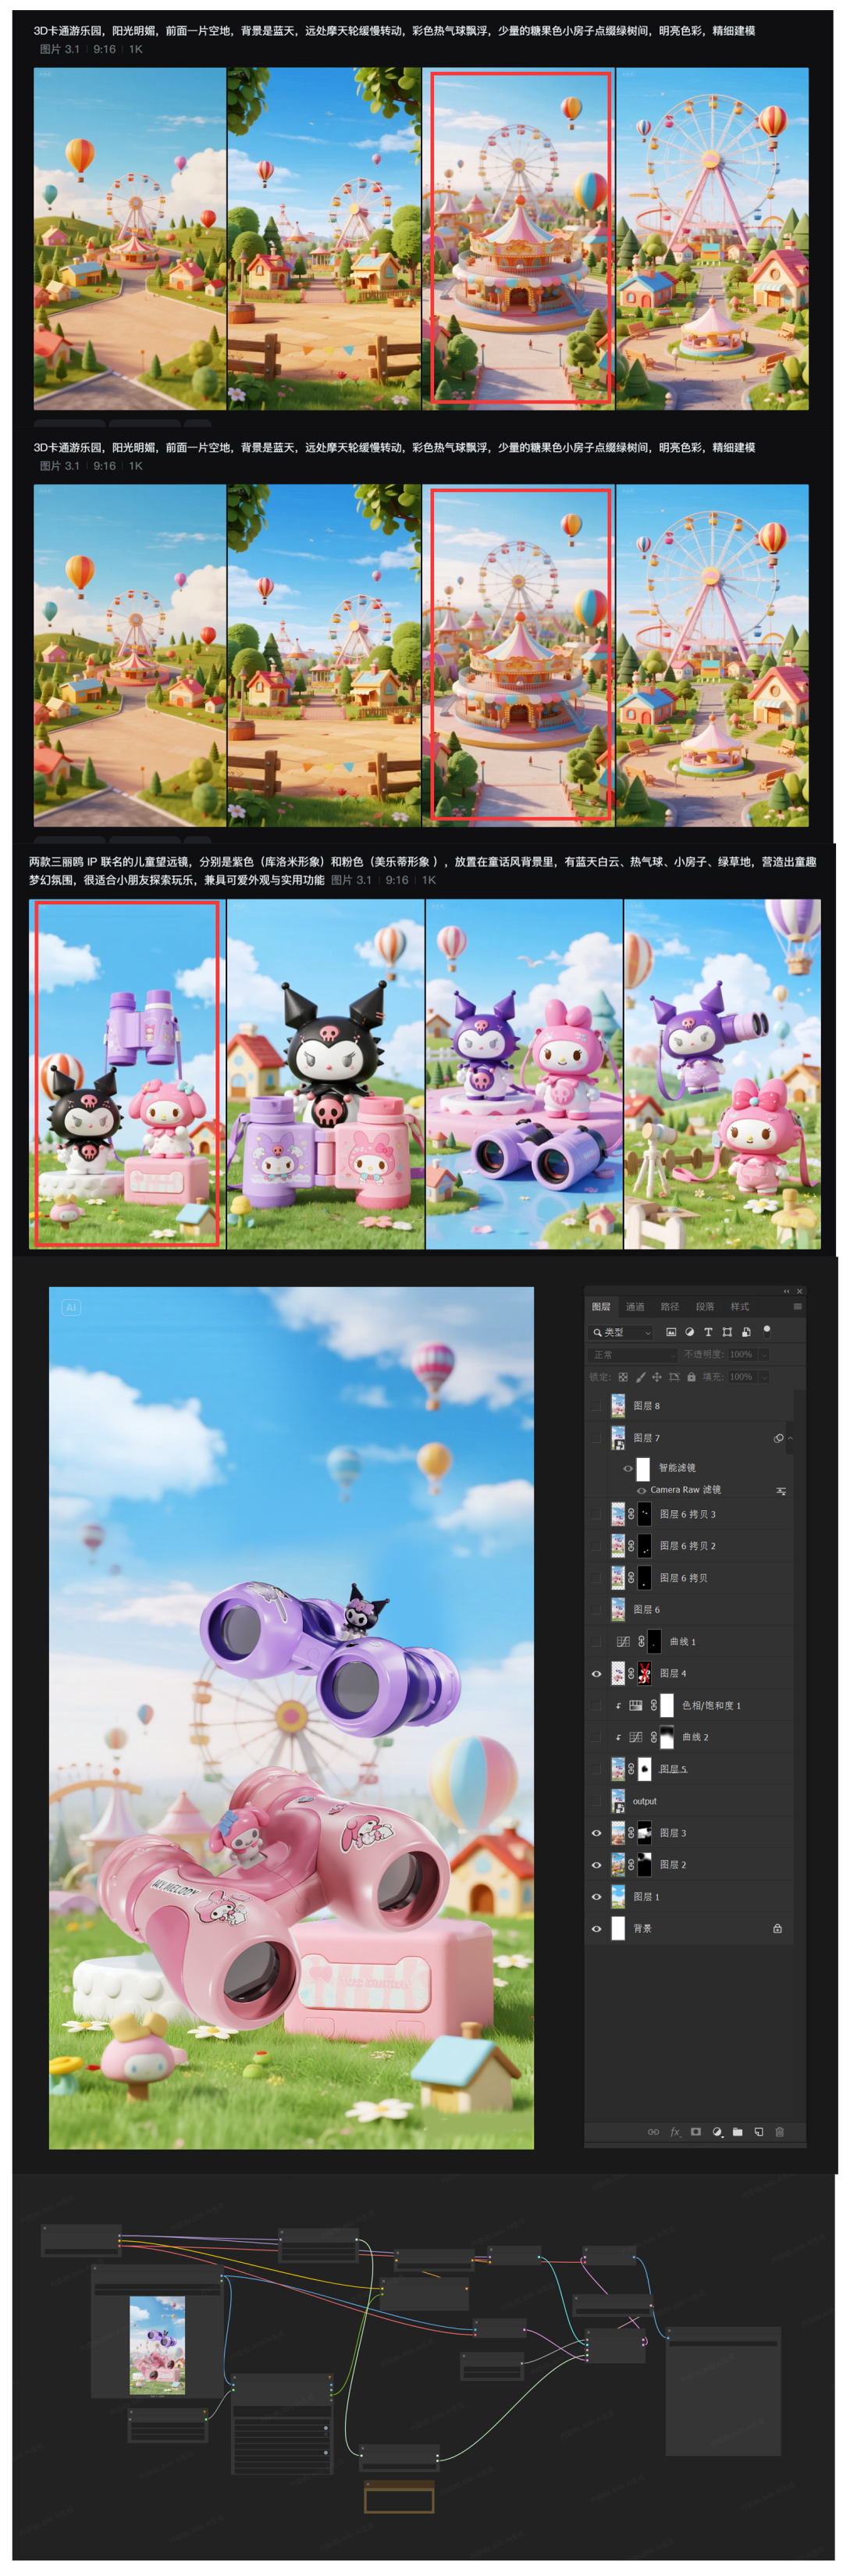Open the fx layer style menu
The width and height of the screenshot is (843, 2576).
click(x=675, y=2131)
